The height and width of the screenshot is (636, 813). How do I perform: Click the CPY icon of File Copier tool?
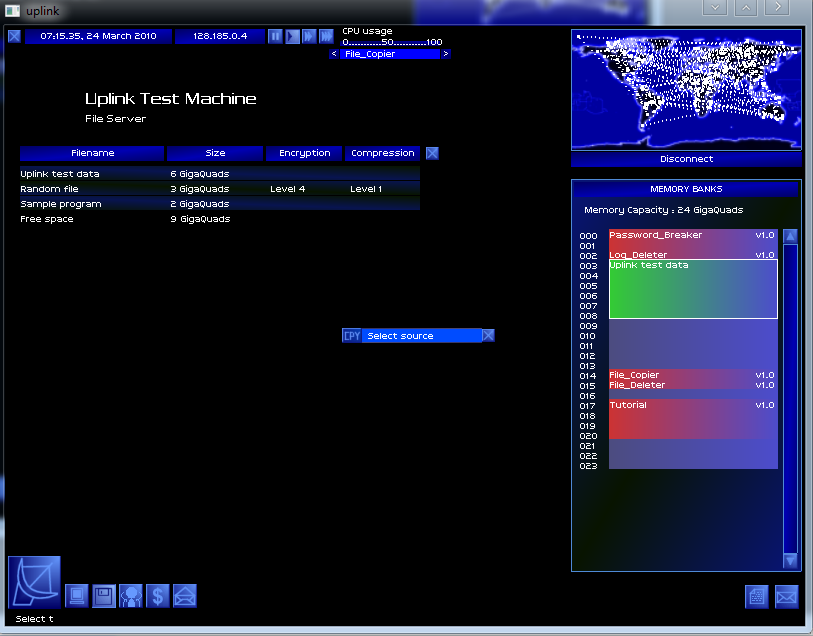coord(352,336)
